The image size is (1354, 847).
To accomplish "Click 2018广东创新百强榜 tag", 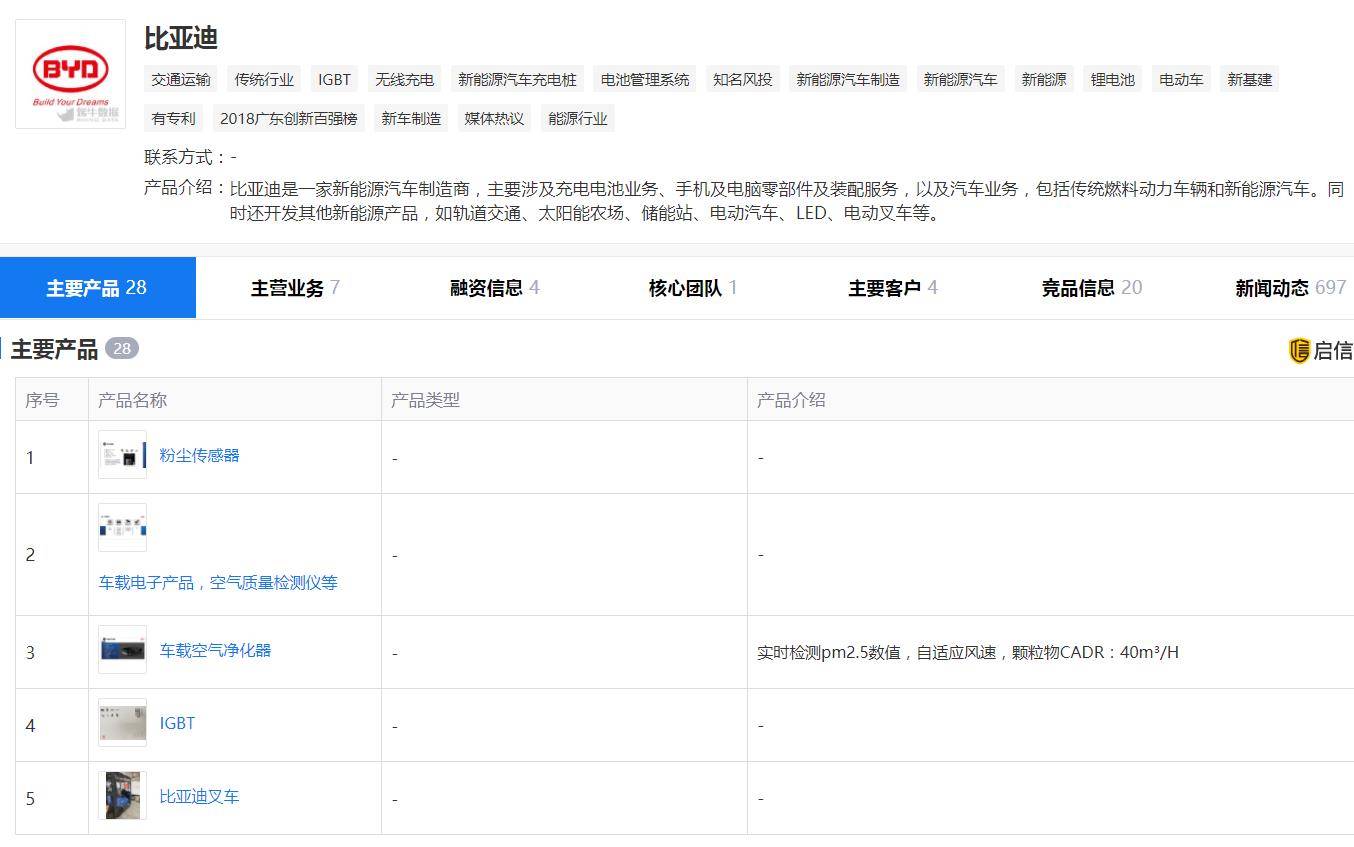I will [288, 118].
